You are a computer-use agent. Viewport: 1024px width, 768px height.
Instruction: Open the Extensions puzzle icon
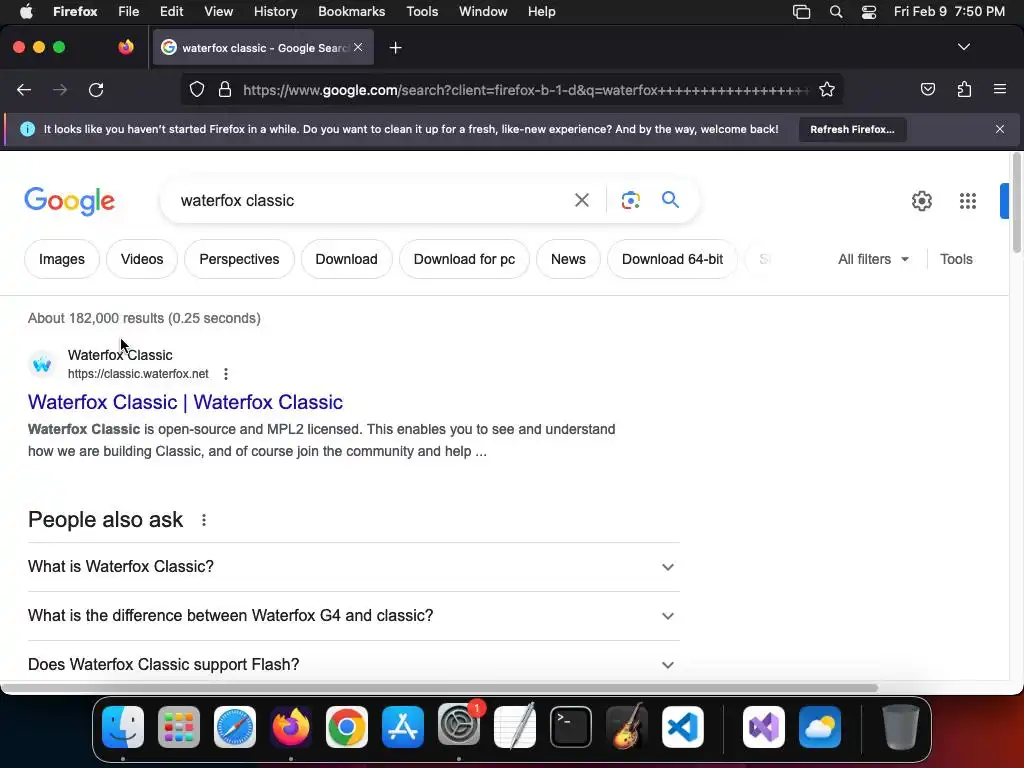pyautogui.click(x=964, y=89)
